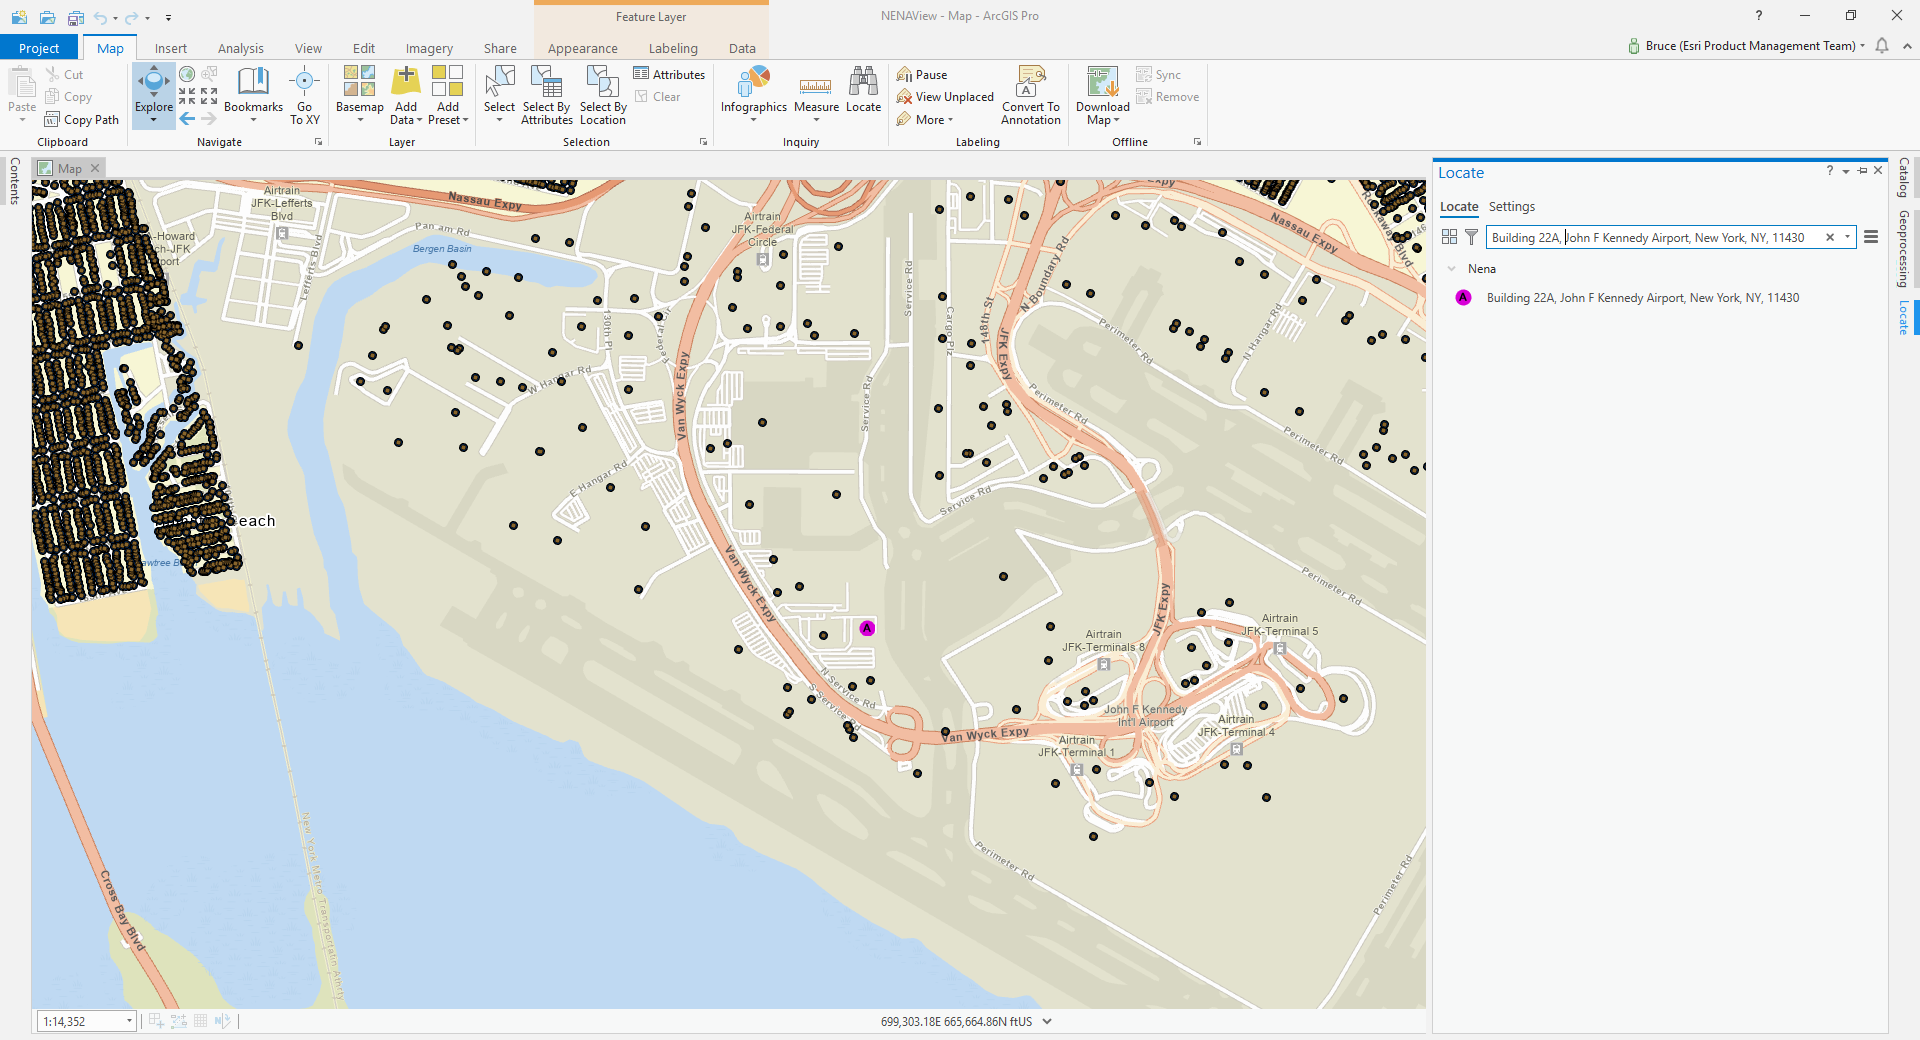1920x1040 pixels.
Task: Open the map scale dropdown
Action: (x=129, y=1021)
